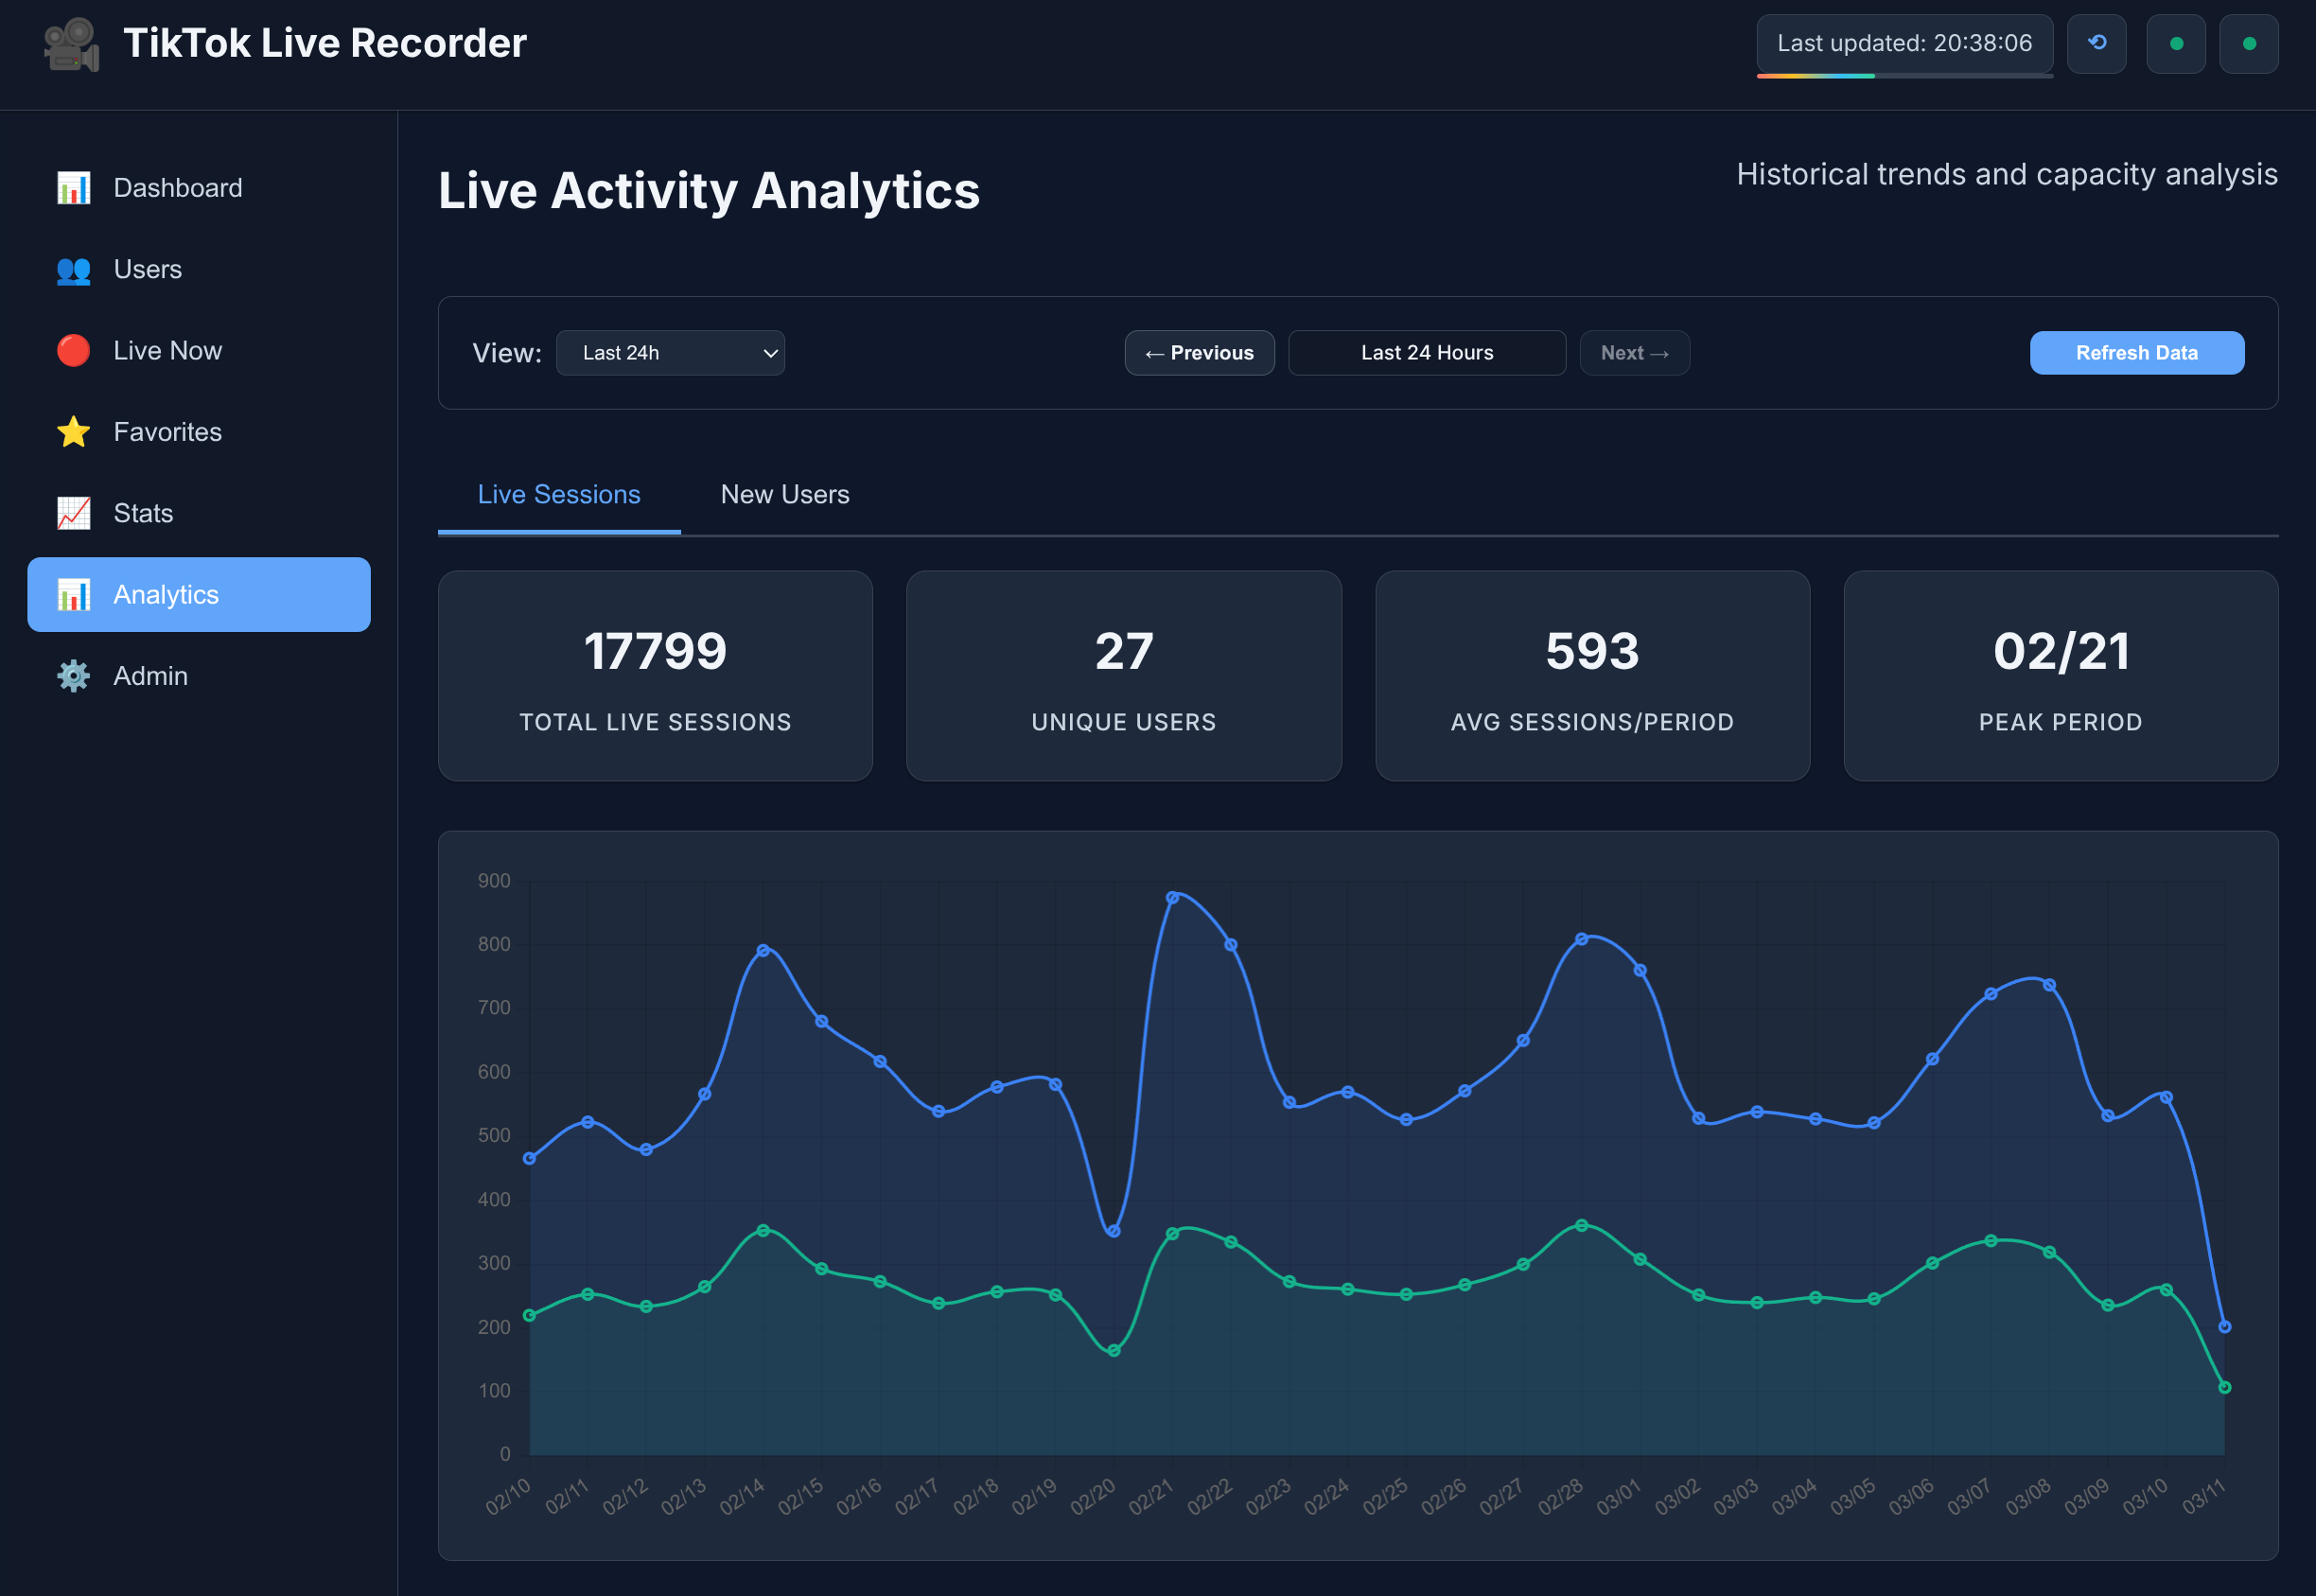Screen dimensions: 2316x1596
Task: Click the red Live Now circle icon
Action: click(73, 351)
